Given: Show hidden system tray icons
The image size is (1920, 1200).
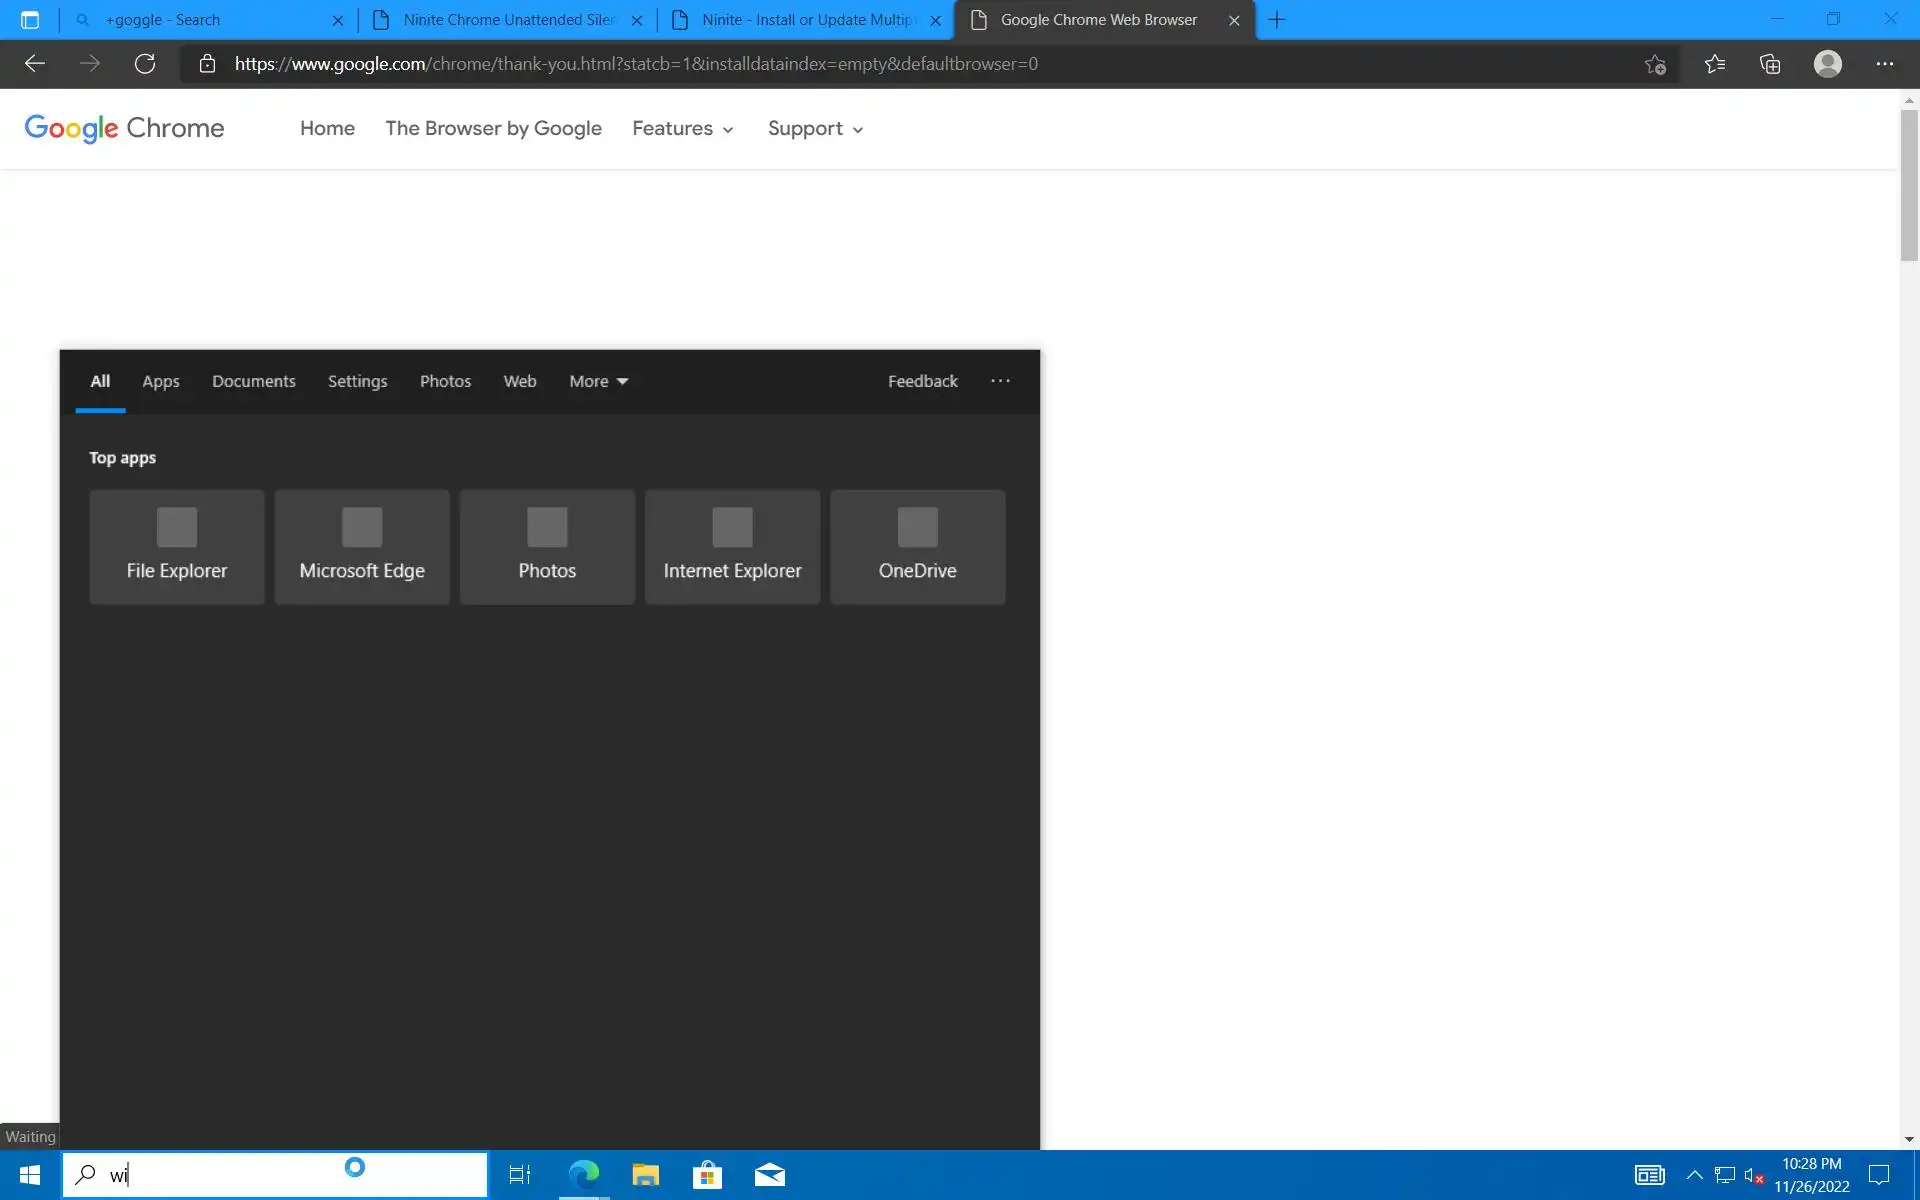Looking at the screenshot, I should pos(1694,1175).
